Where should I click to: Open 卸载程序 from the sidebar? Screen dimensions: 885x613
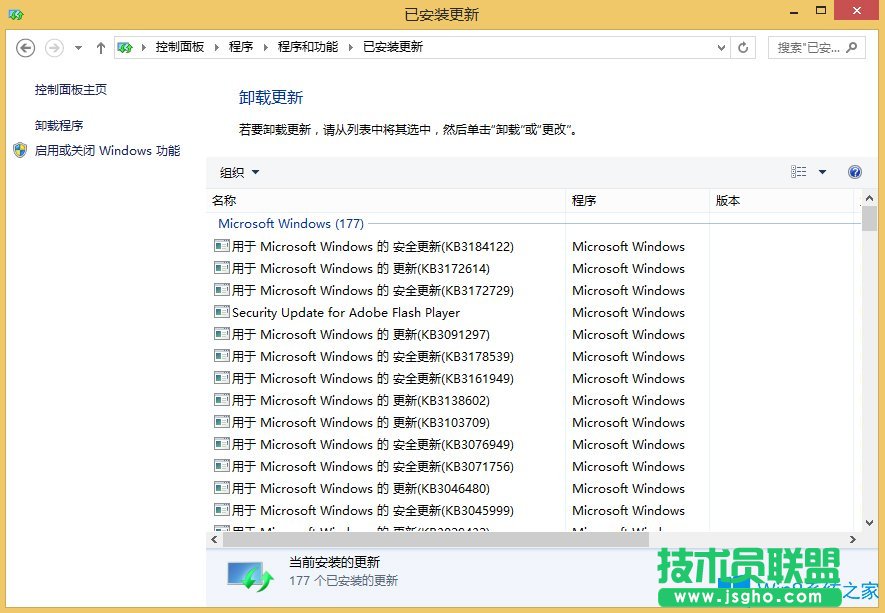coord(57,124)
